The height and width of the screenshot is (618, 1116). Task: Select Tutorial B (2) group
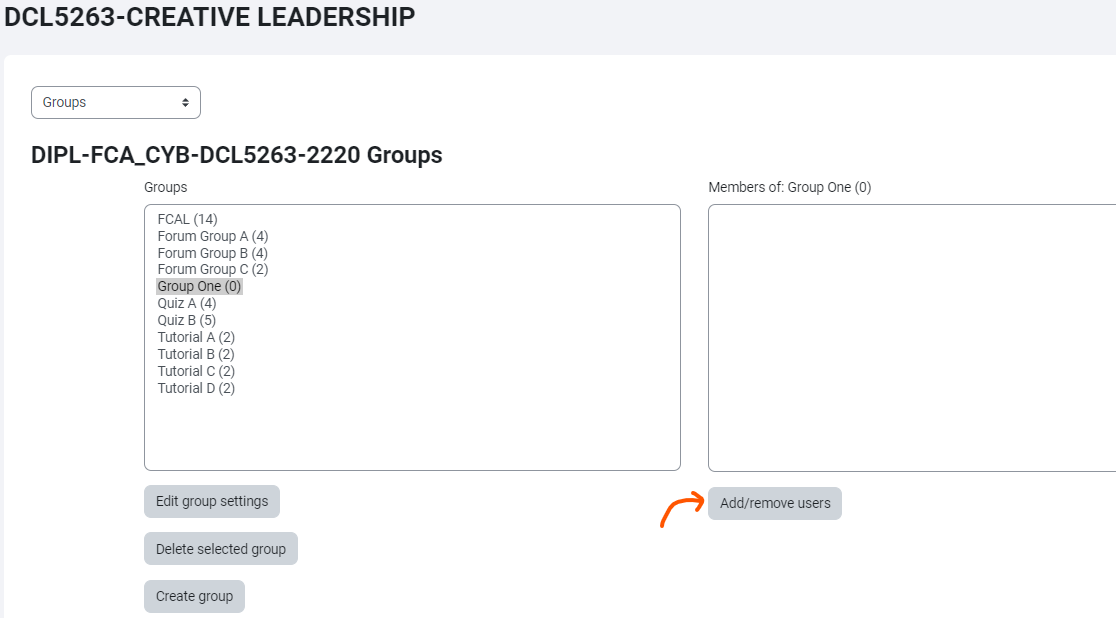(196, 354)
